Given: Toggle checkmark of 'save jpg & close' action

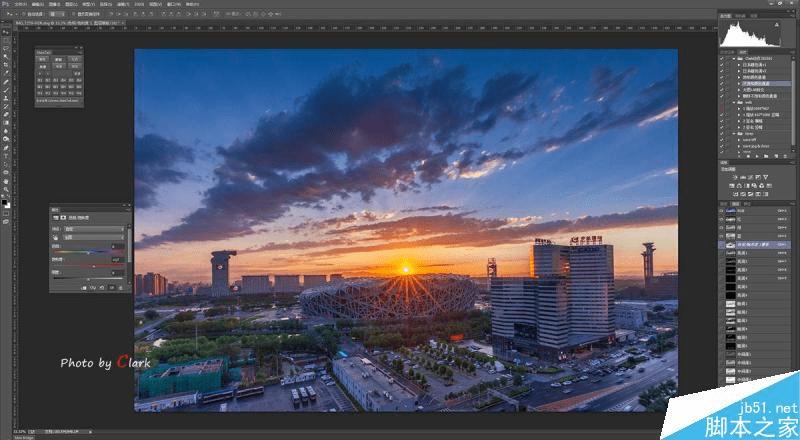Looking at the screenshot, I should pyautogui.click(x=721, y=146).
